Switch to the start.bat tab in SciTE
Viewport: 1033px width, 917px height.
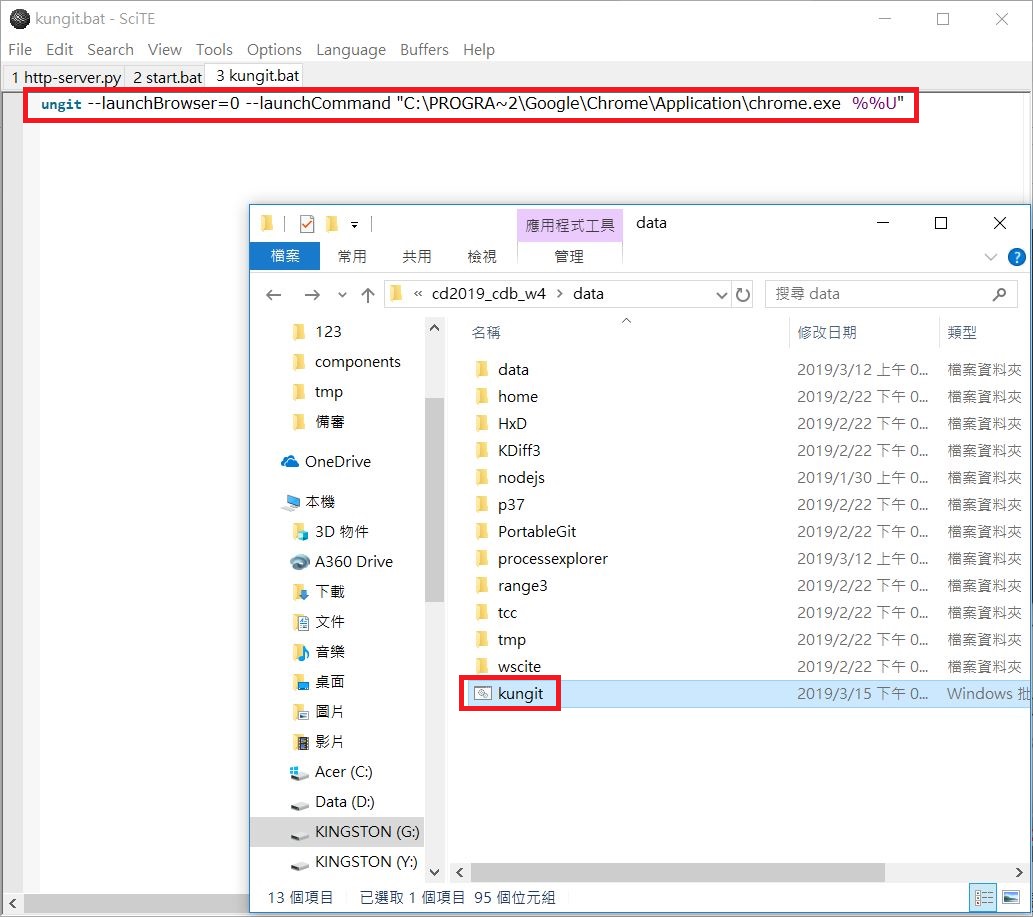(167, 77)
